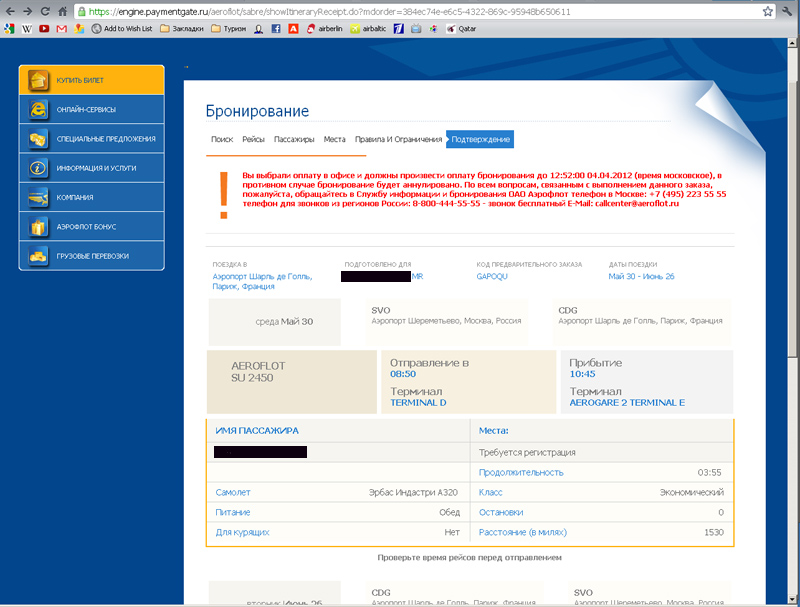
Task: Open the airbaltic bookmark
Action: (x=368, y=29)
